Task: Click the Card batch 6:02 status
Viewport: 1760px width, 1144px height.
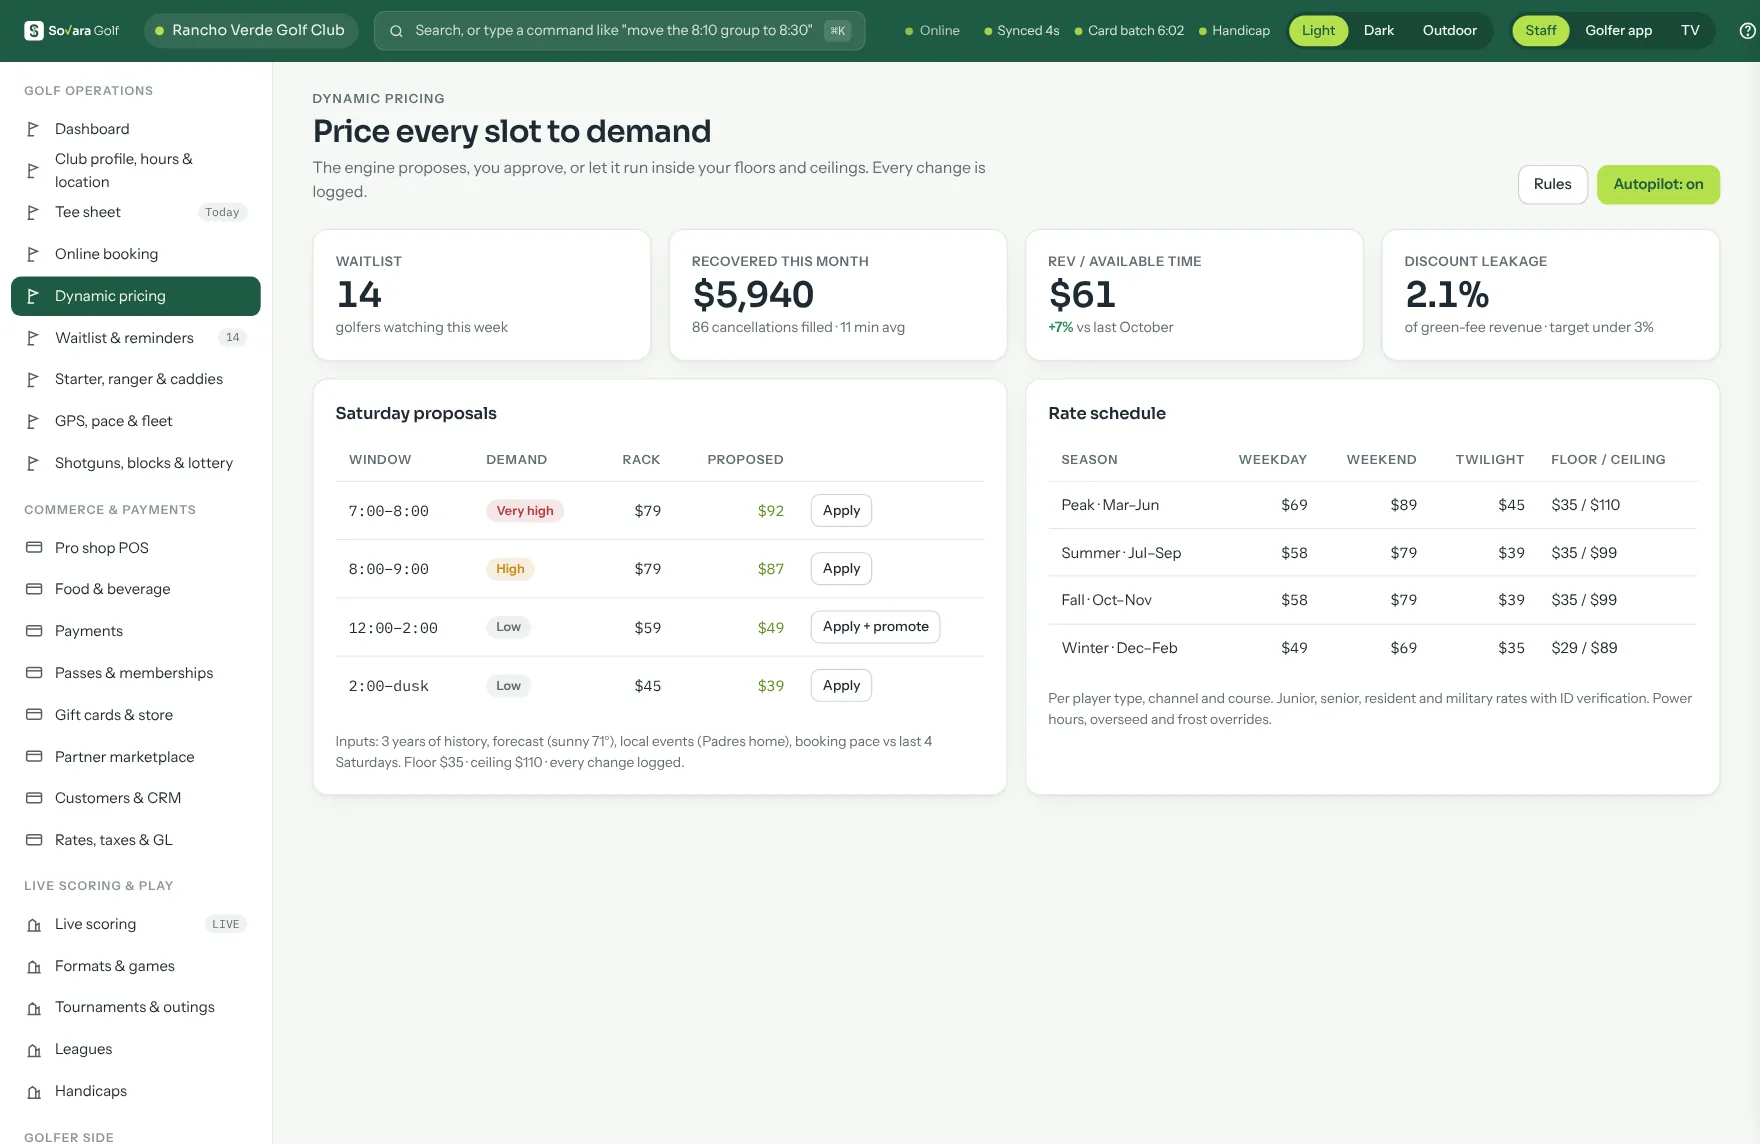Action: pyautogui.click(x=1129, y=31)
